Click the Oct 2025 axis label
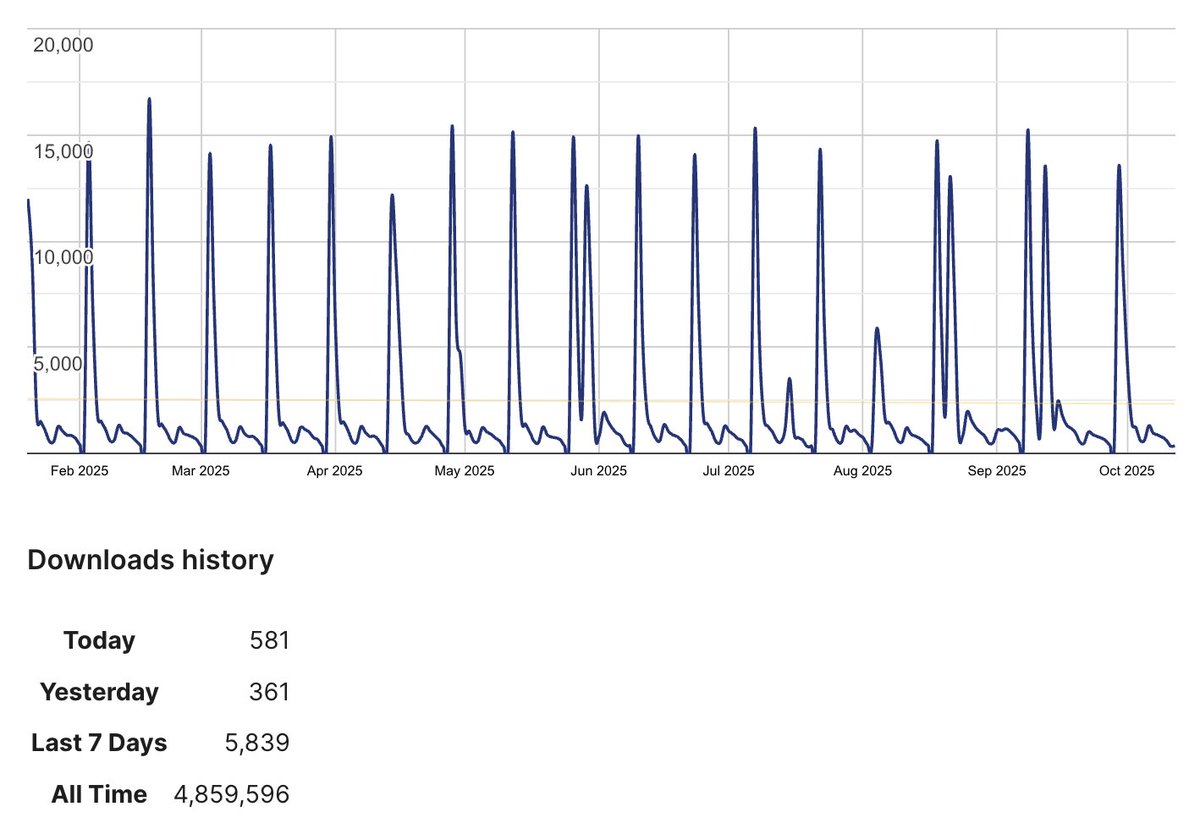This screenshot has height=834, width=1200. click(x=1126, y=470)
